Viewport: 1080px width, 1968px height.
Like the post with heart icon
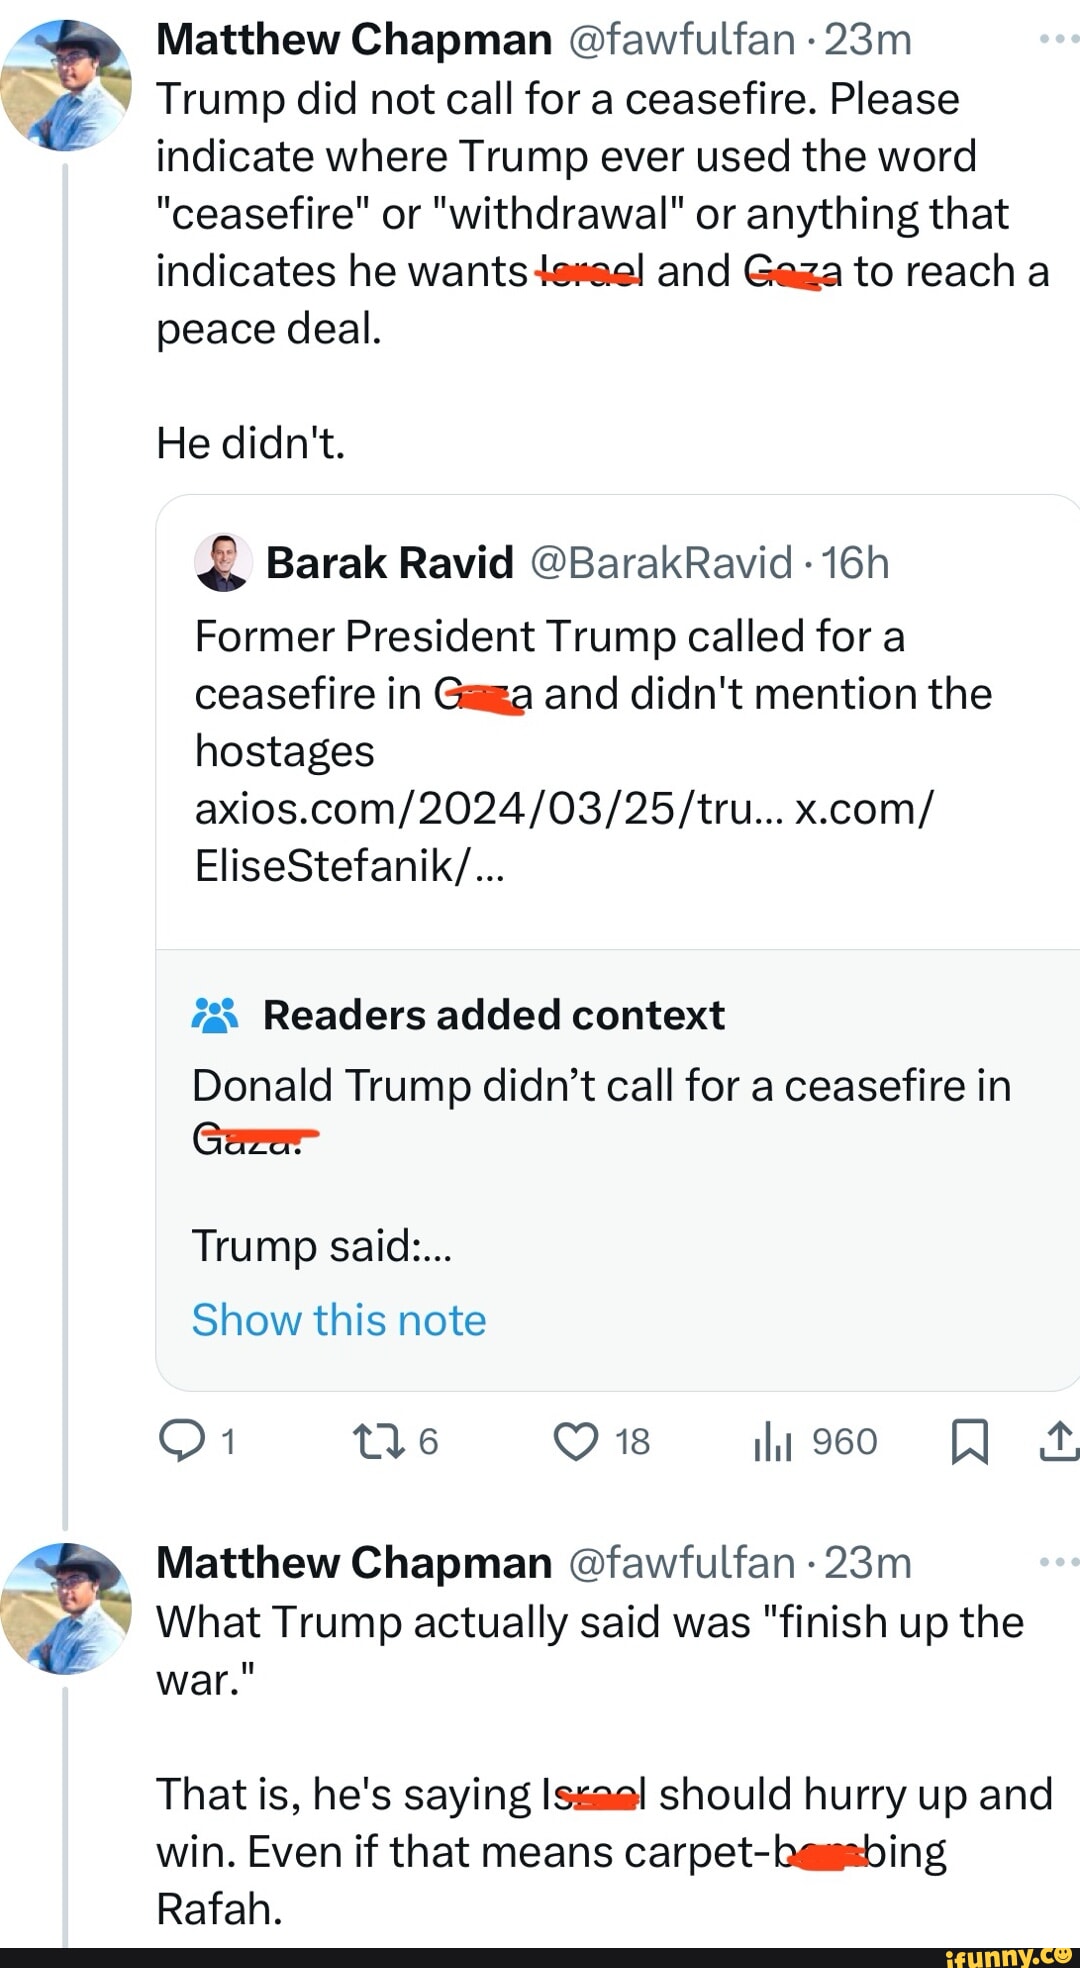pos(576,1441)
